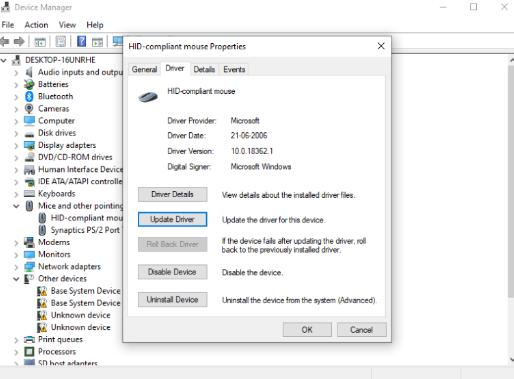Viewport: 514px width, 379px height.
Task: Close the HID-compliant mouse Properties dialog
Action: pyautogui.click(x=381, y=46)
